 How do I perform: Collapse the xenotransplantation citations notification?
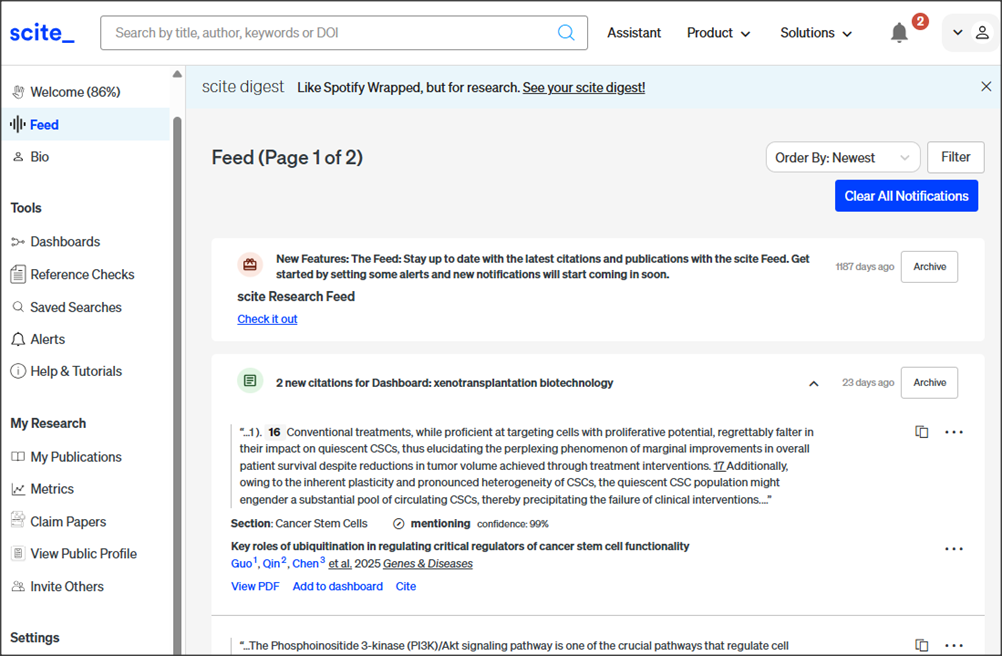click(x=814, y=383)
